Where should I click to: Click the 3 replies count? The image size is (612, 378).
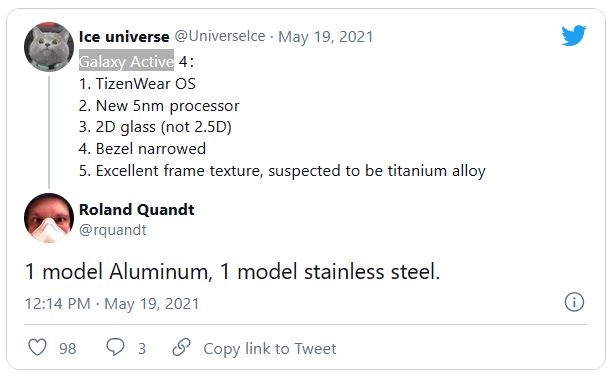[x=142, y=348]
